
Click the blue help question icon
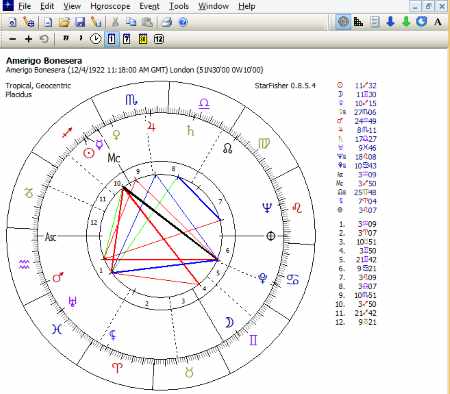tap(183, 22)
